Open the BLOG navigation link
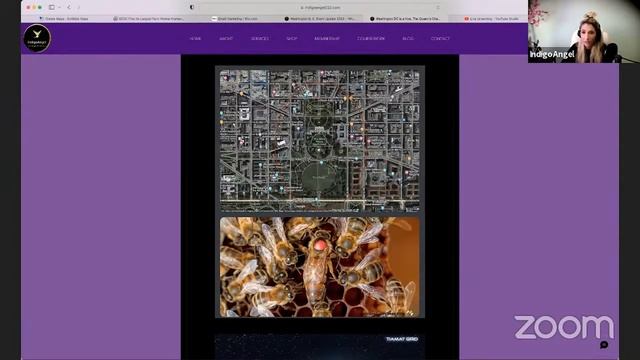Screen dimensions: 640x360 pos(408,39)
